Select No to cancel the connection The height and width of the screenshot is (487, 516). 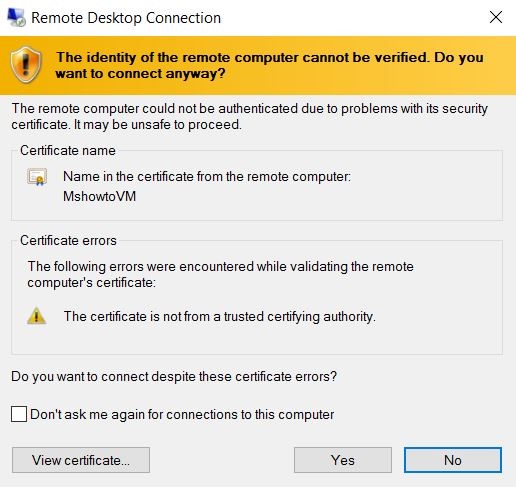point(453,460)
